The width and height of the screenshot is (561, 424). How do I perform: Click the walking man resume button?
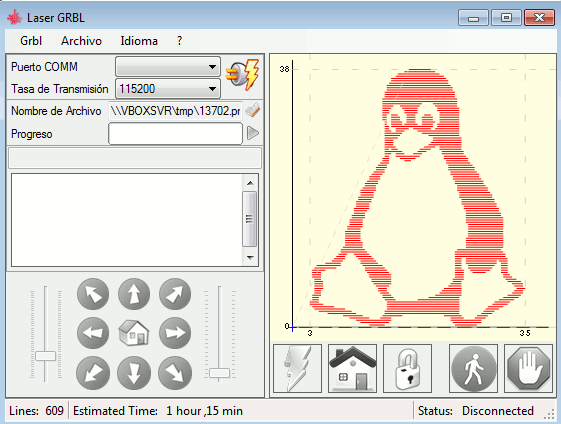point(473,369)
